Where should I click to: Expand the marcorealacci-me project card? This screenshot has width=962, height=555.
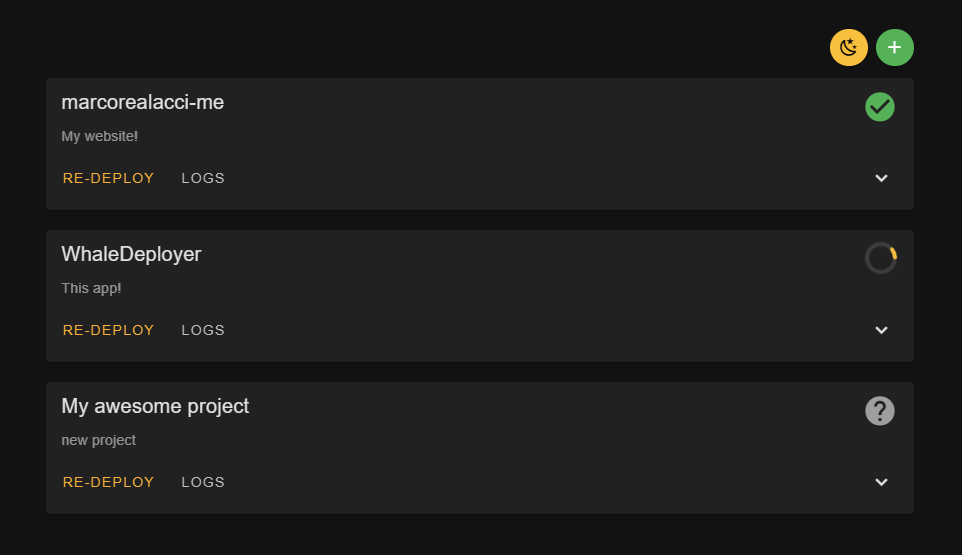click(881, 178)
